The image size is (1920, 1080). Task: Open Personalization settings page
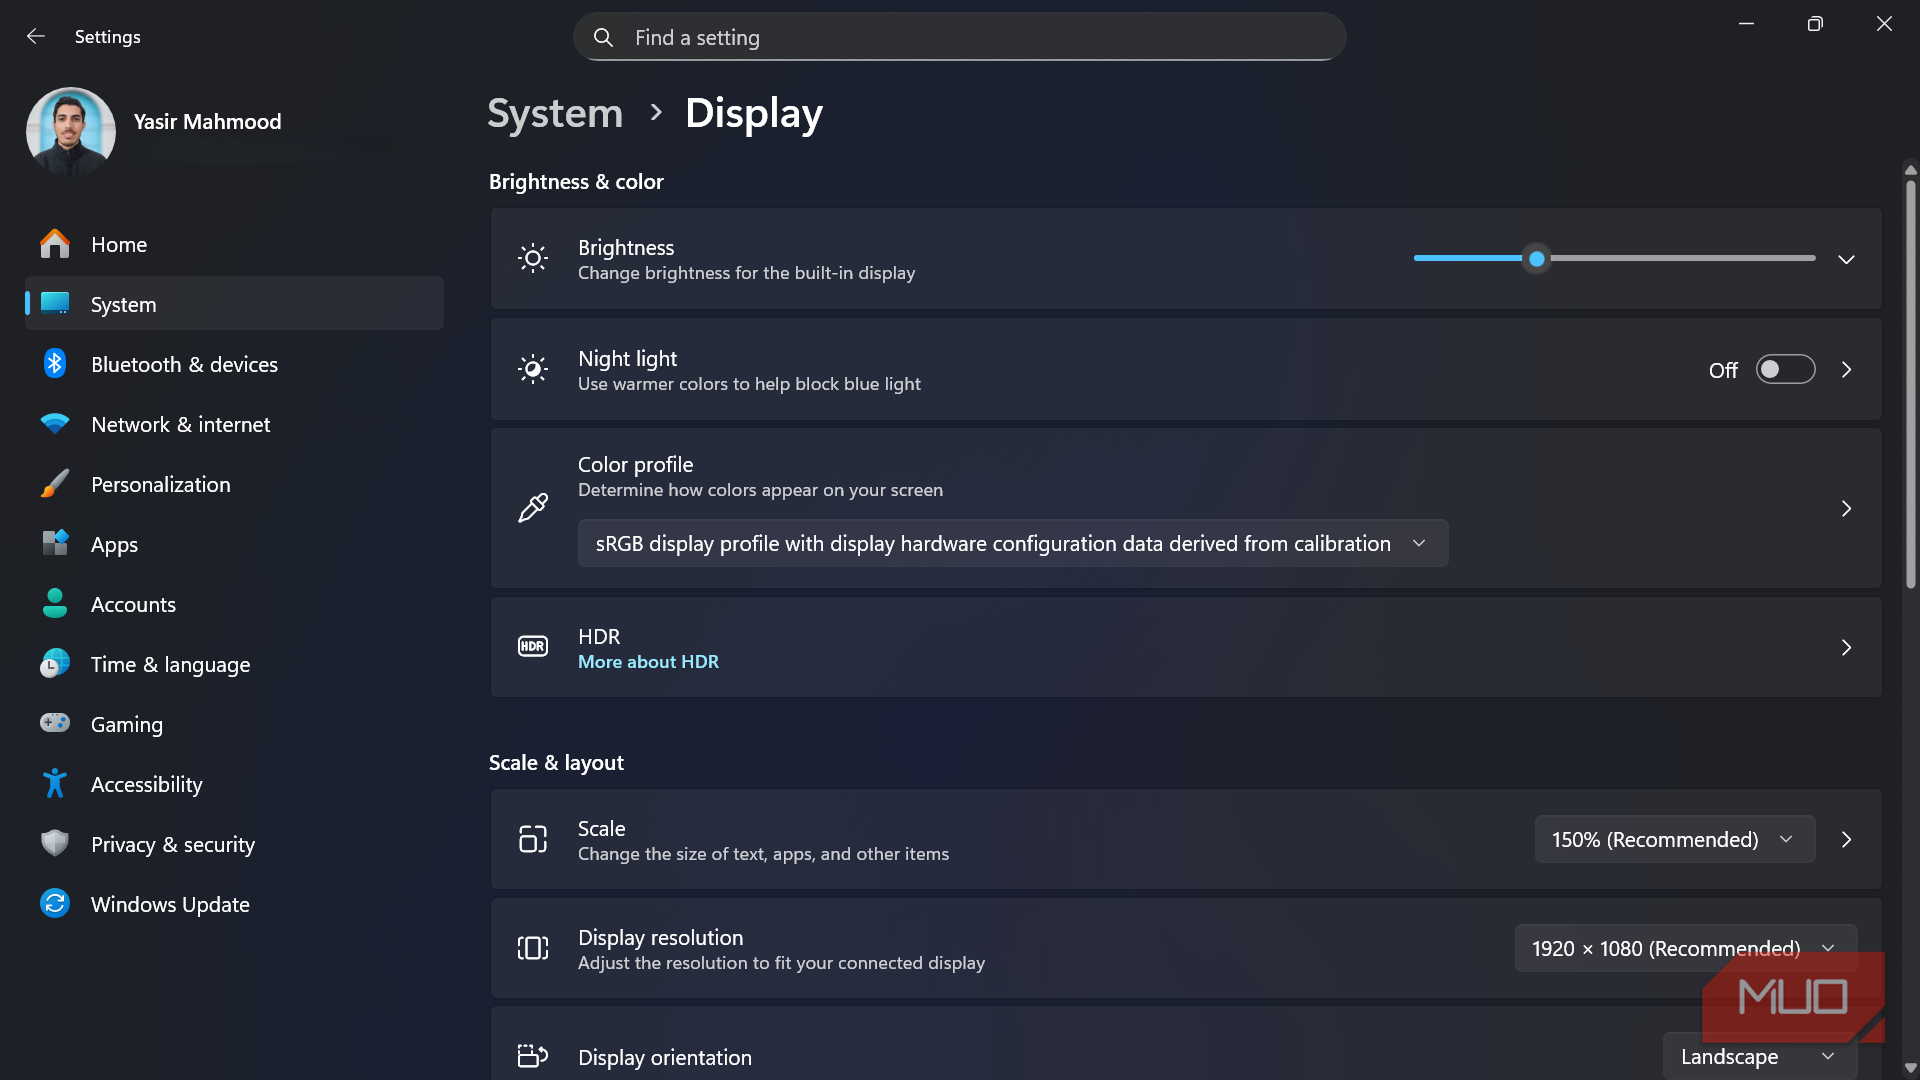click(x=234, y=484)
